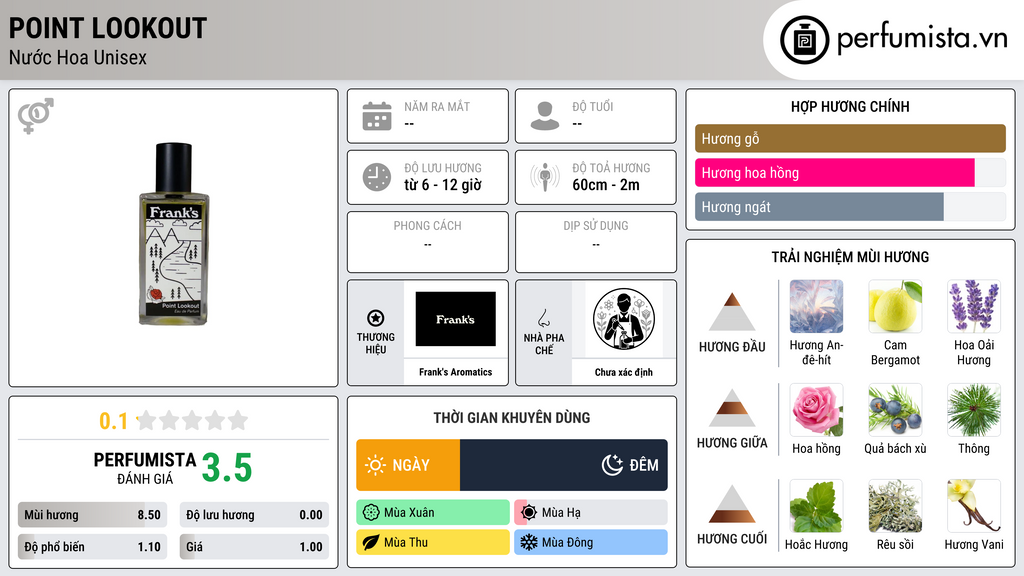Viewport: 1024px width, 576px height.
Task: Click the sillage icon for Độ toả hương
Action: point(545,177)
